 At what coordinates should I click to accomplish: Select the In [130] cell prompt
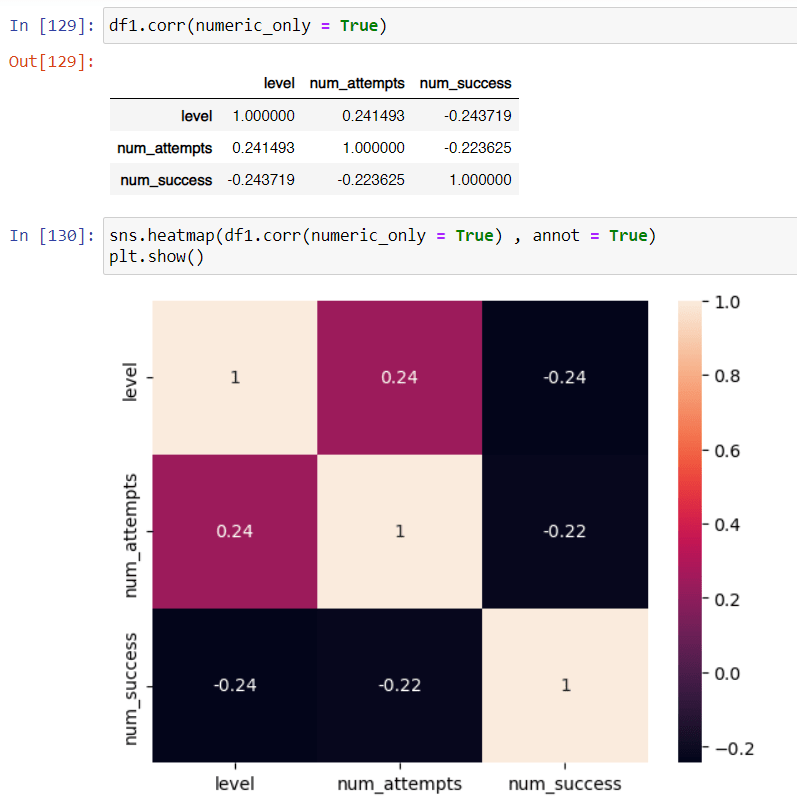(x=50, y=236)
